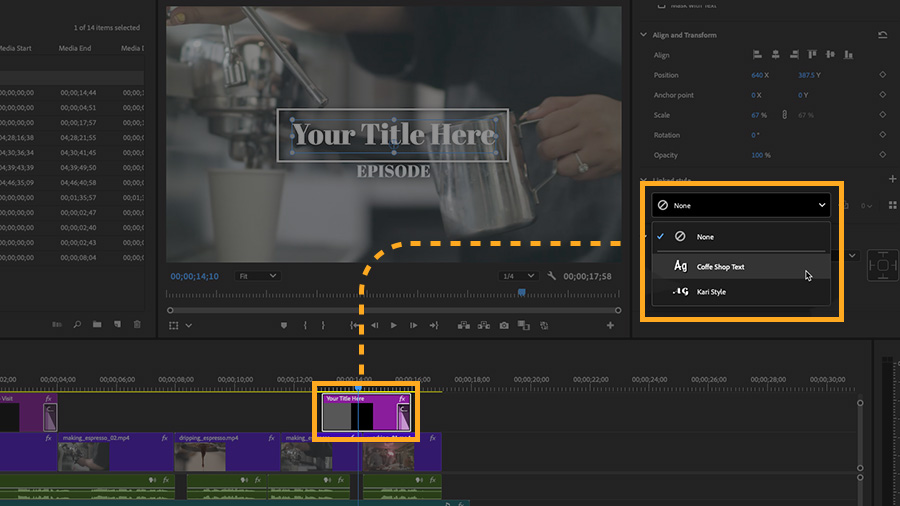Click the Align Left icon
The image size is (900, 506).
(x=757, y=55)
